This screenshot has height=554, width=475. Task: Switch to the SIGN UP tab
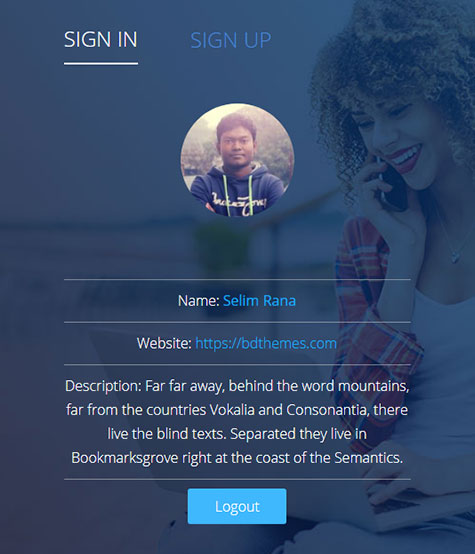pos(231,40)
